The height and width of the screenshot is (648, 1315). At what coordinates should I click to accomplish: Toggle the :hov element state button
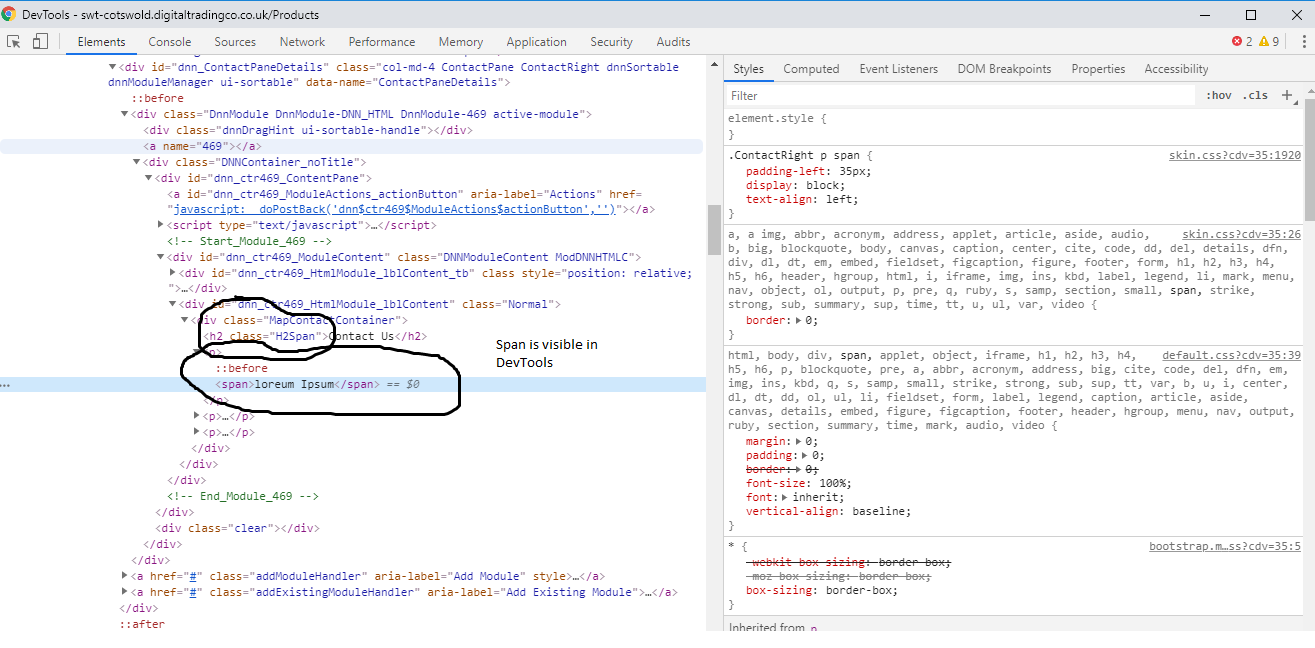click(x=1219, y=95)
